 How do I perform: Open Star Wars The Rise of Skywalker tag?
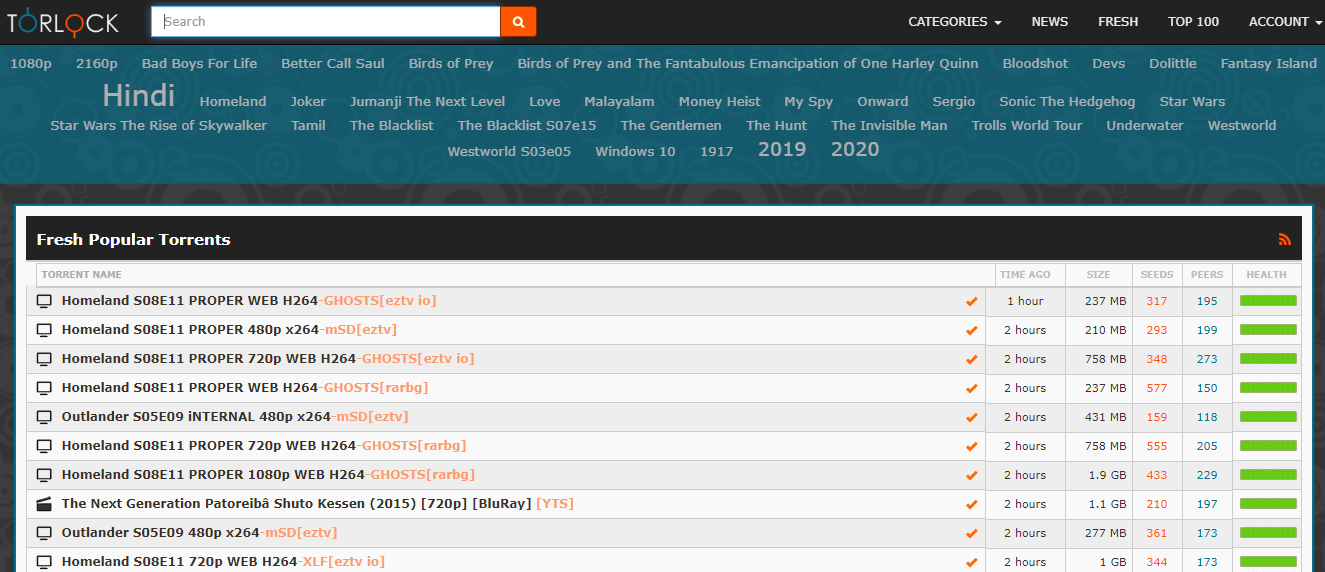coord(159,125)
